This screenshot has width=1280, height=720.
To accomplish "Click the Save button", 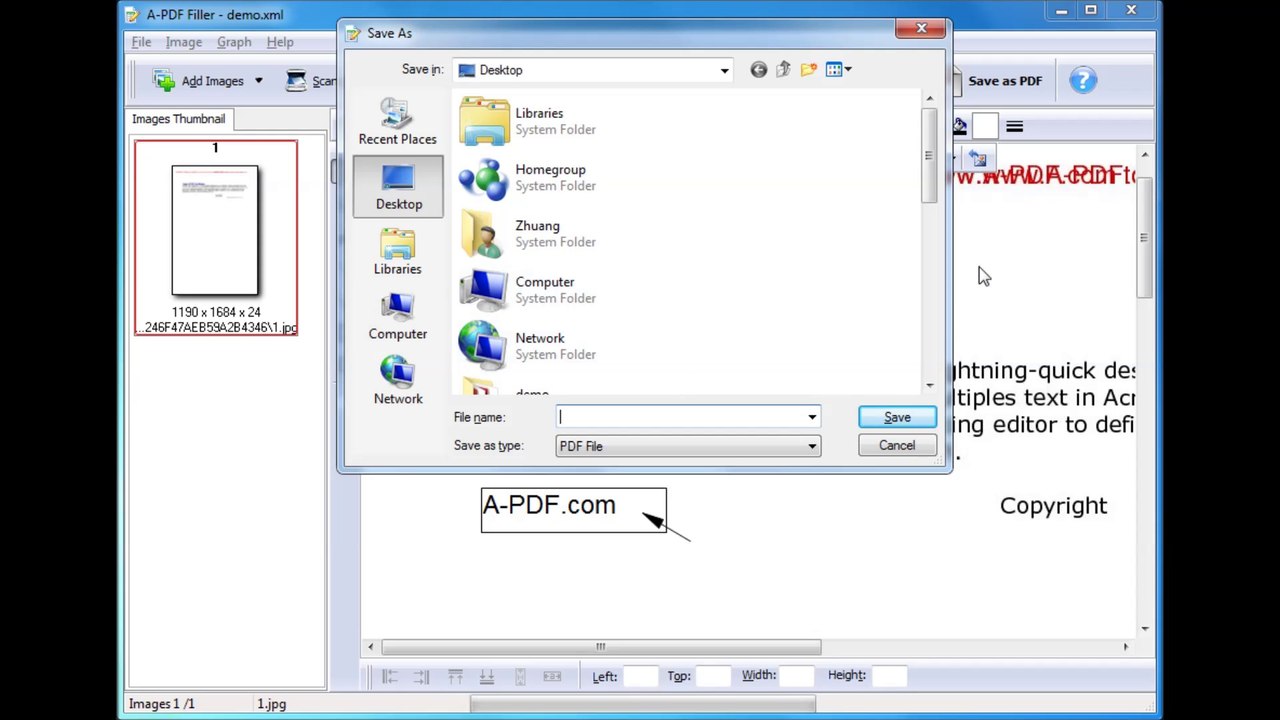I will point(897,417).
